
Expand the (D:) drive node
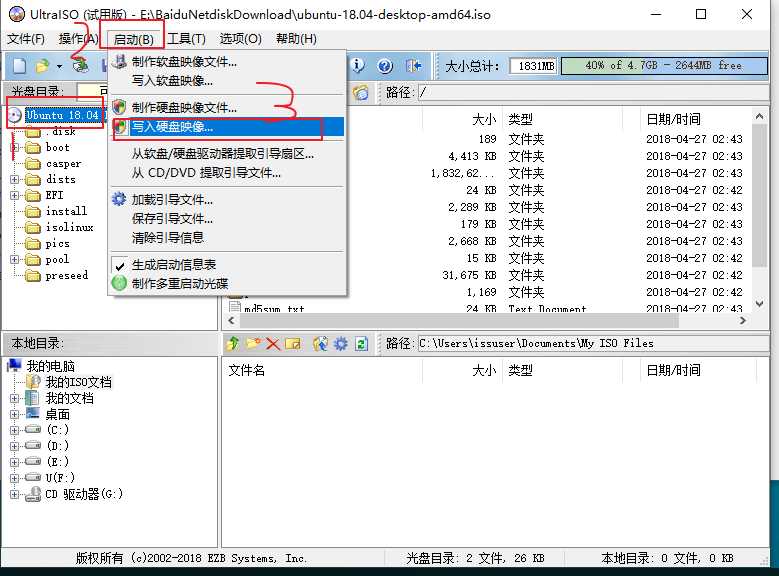[15, 446]
